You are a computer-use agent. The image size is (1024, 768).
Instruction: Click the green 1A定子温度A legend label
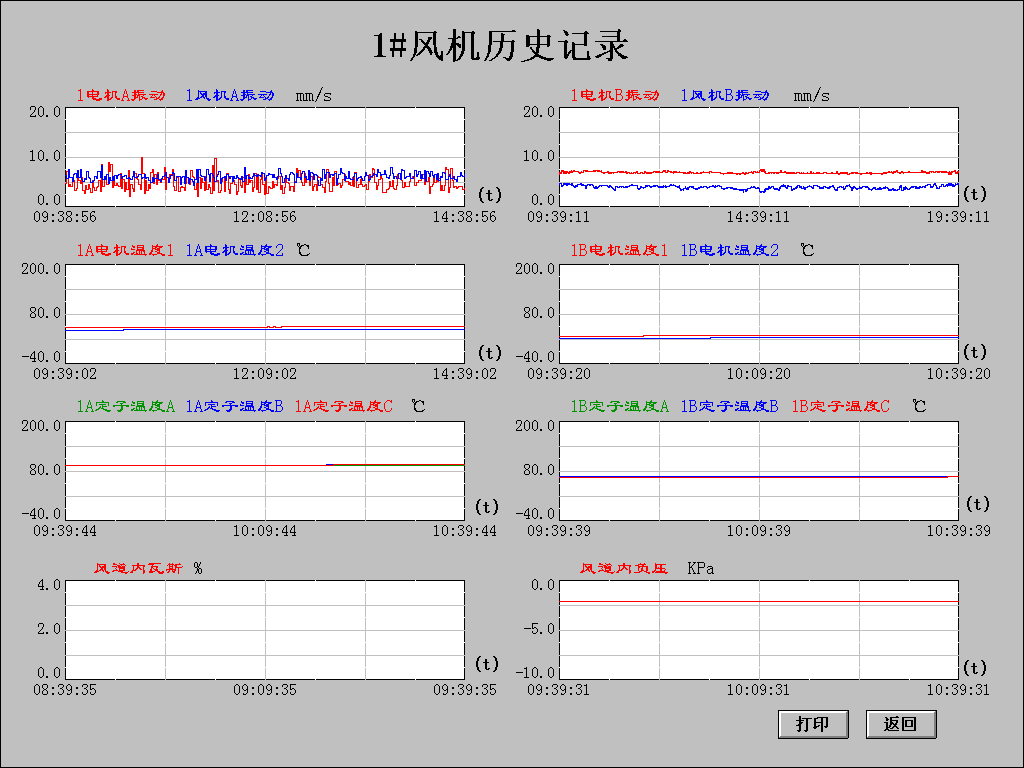pyautogui.click(x=126, y=407)
